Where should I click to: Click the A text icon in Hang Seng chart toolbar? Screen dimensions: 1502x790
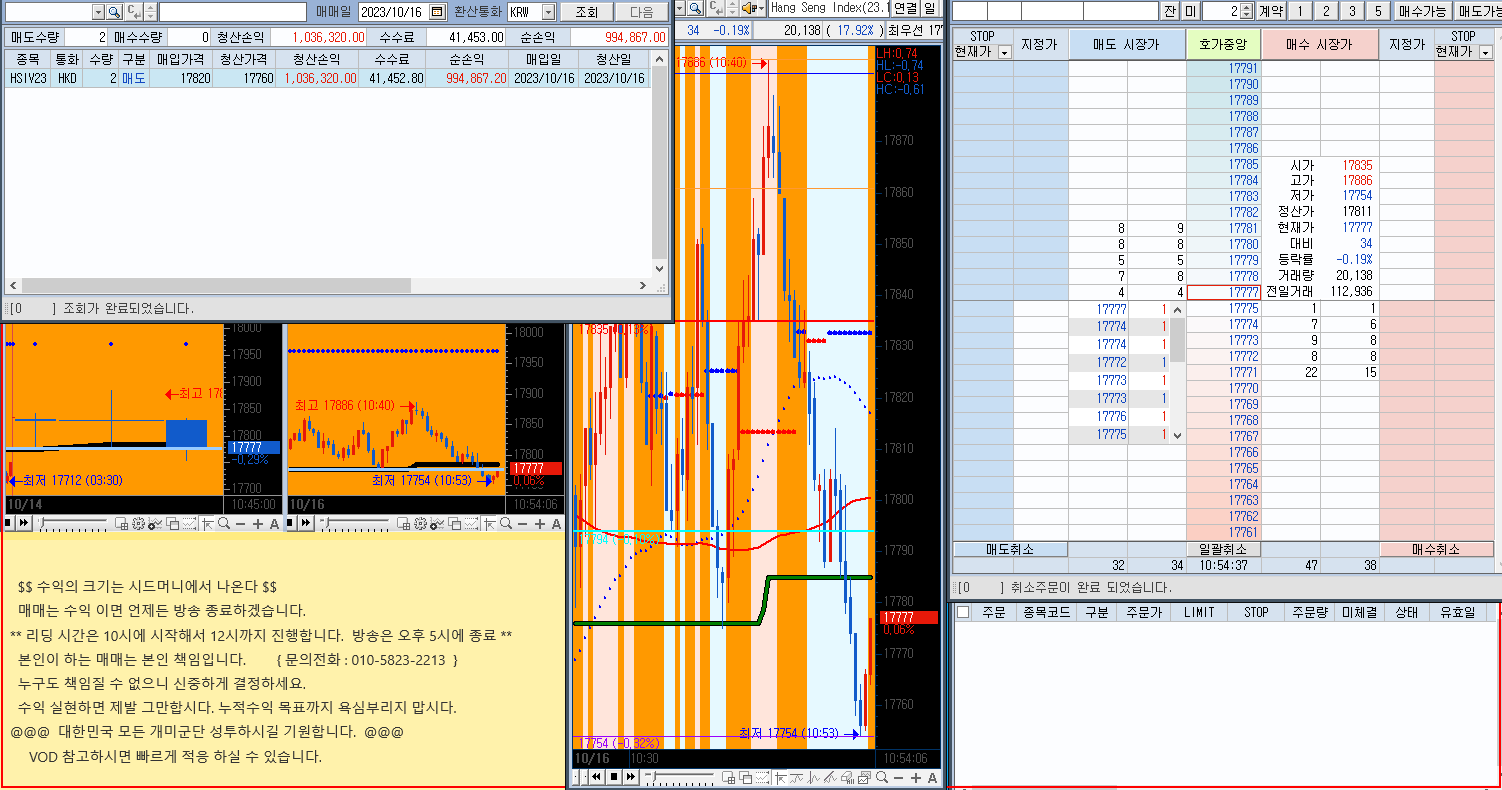pos(932,777)
